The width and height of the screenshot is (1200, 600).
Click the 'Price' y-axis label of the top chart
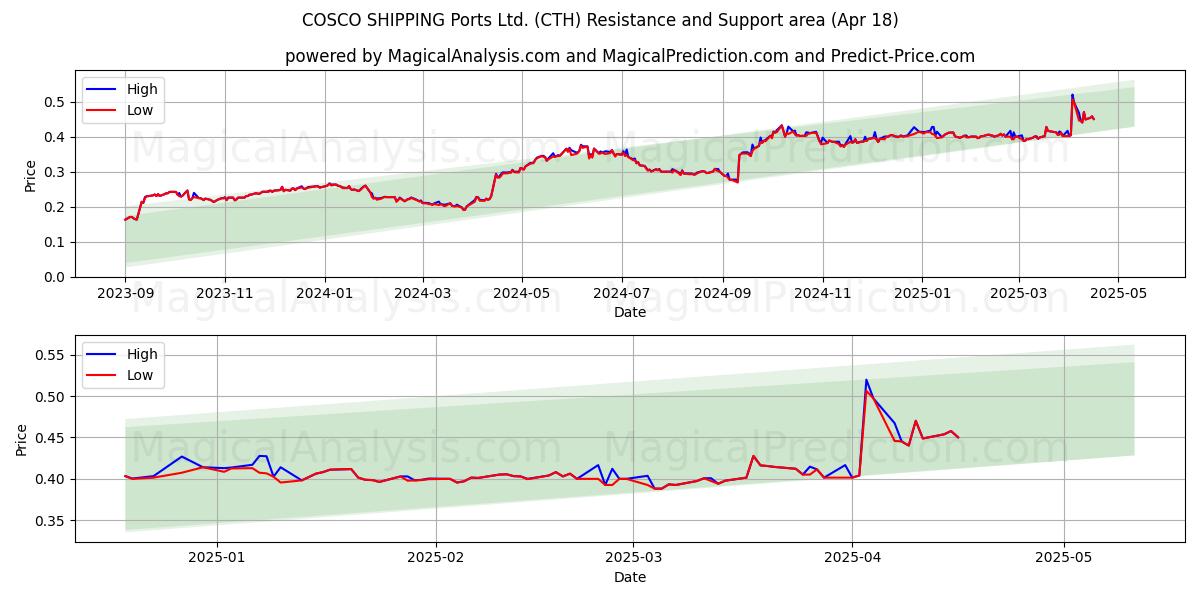point(30,176)
